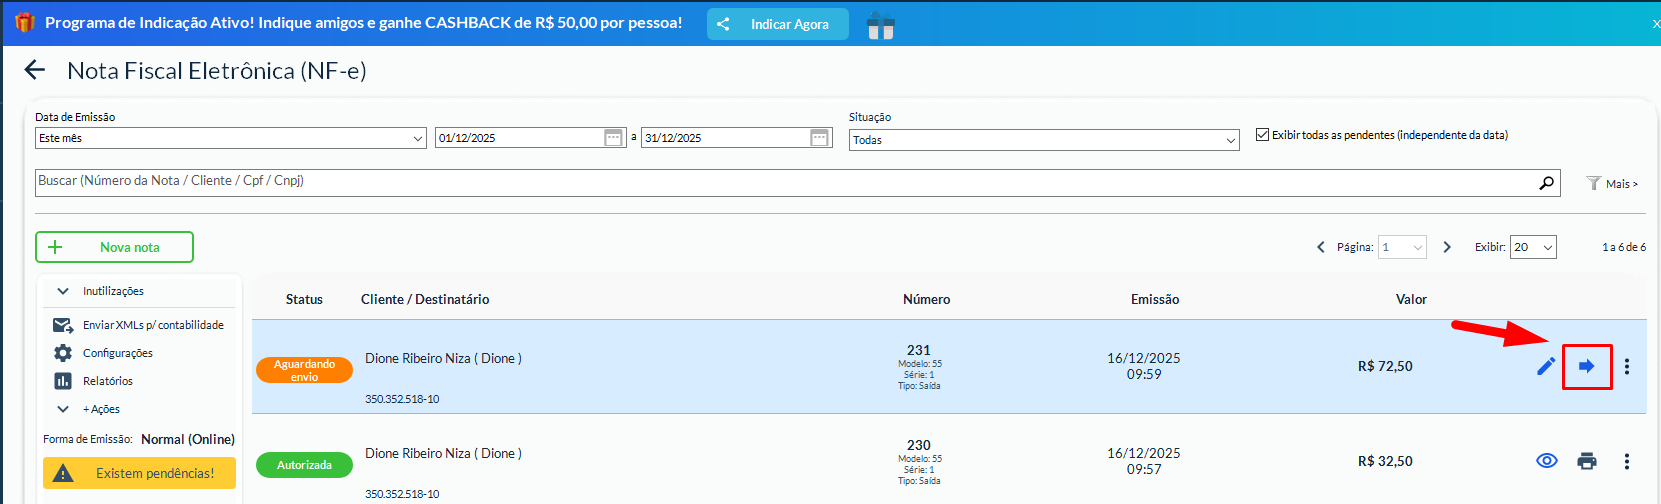Screen dimensions: 1661x504
Task: Open the three-dot menu for note 231
Action: [1627, 366]
